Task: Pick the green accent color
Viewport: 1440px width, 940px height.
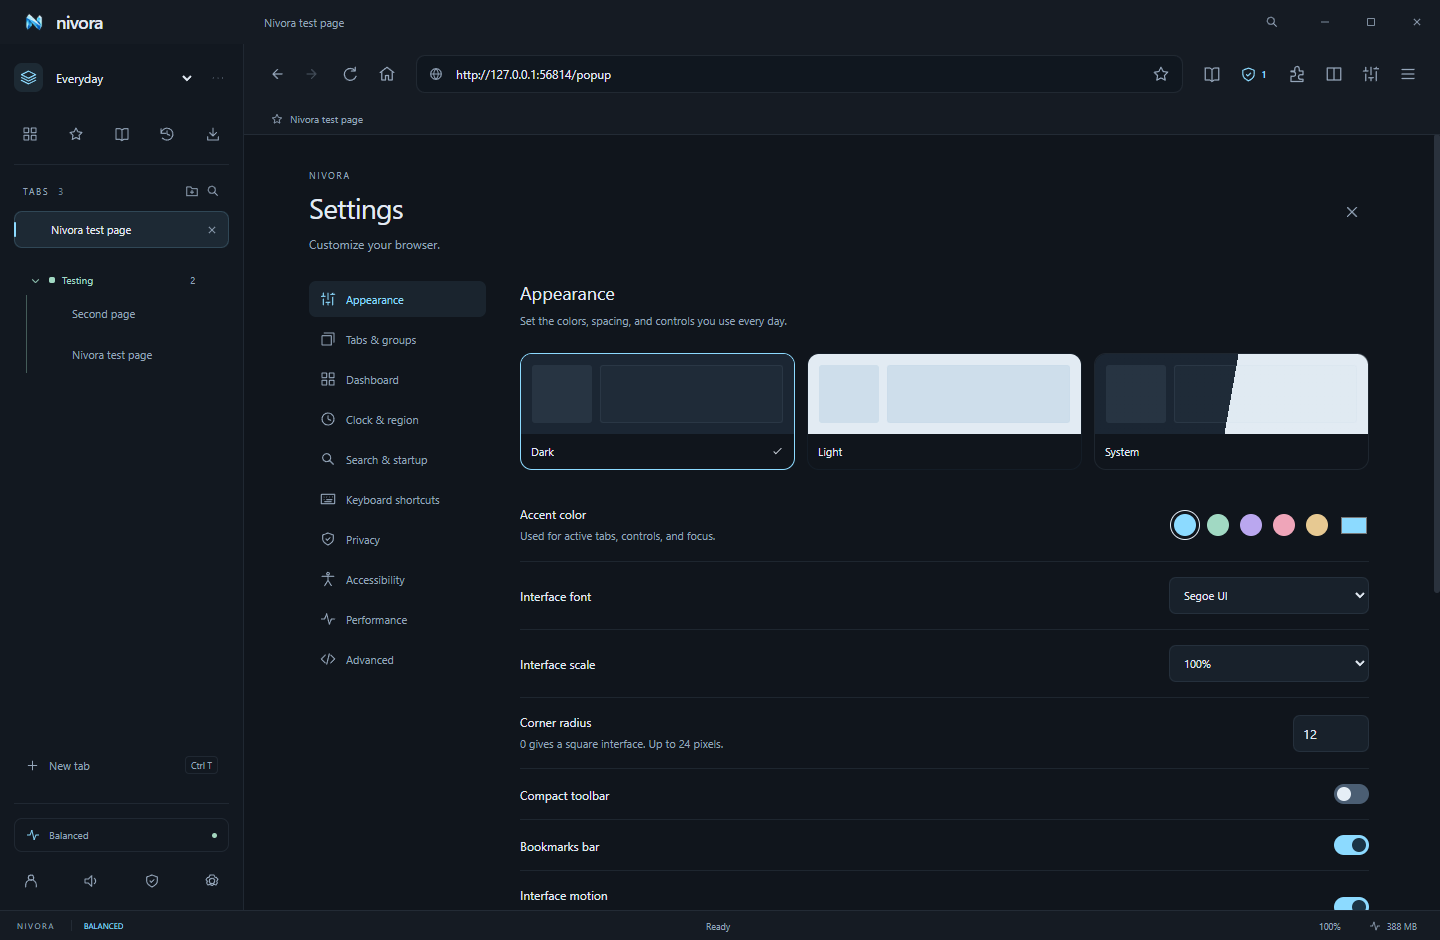Action: 1218,525
